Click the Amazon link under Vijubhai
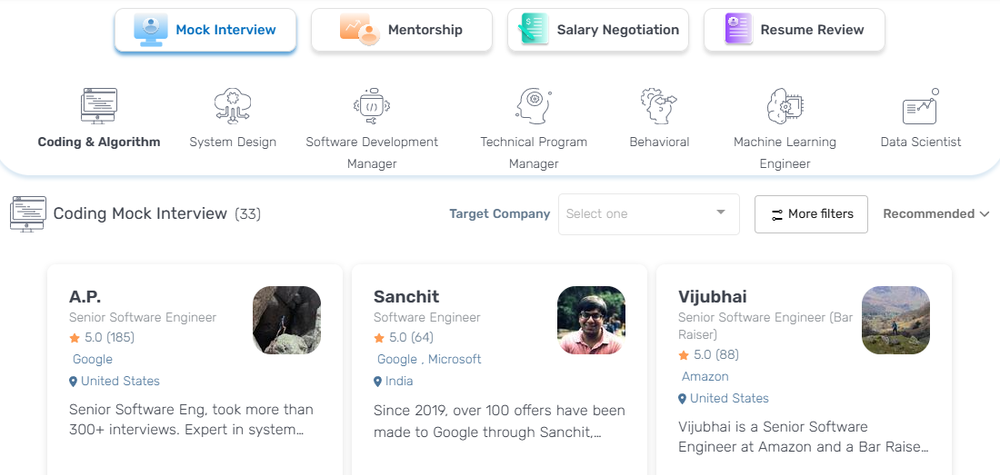The width and height of the screenshot is (1000, 475). (x=705, y=376)
